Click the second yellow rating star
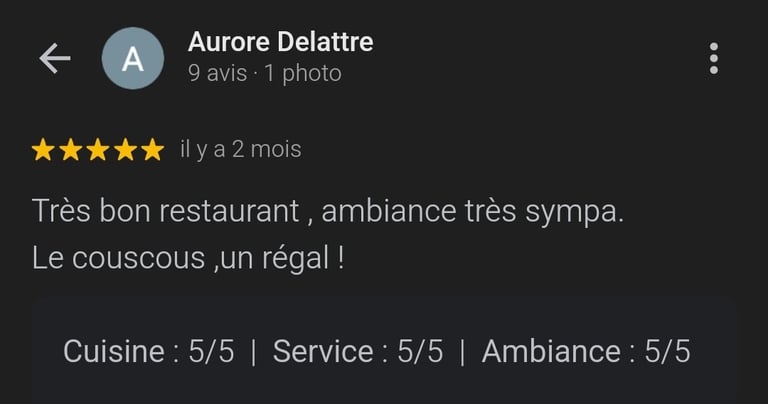 tap(71, 150)
